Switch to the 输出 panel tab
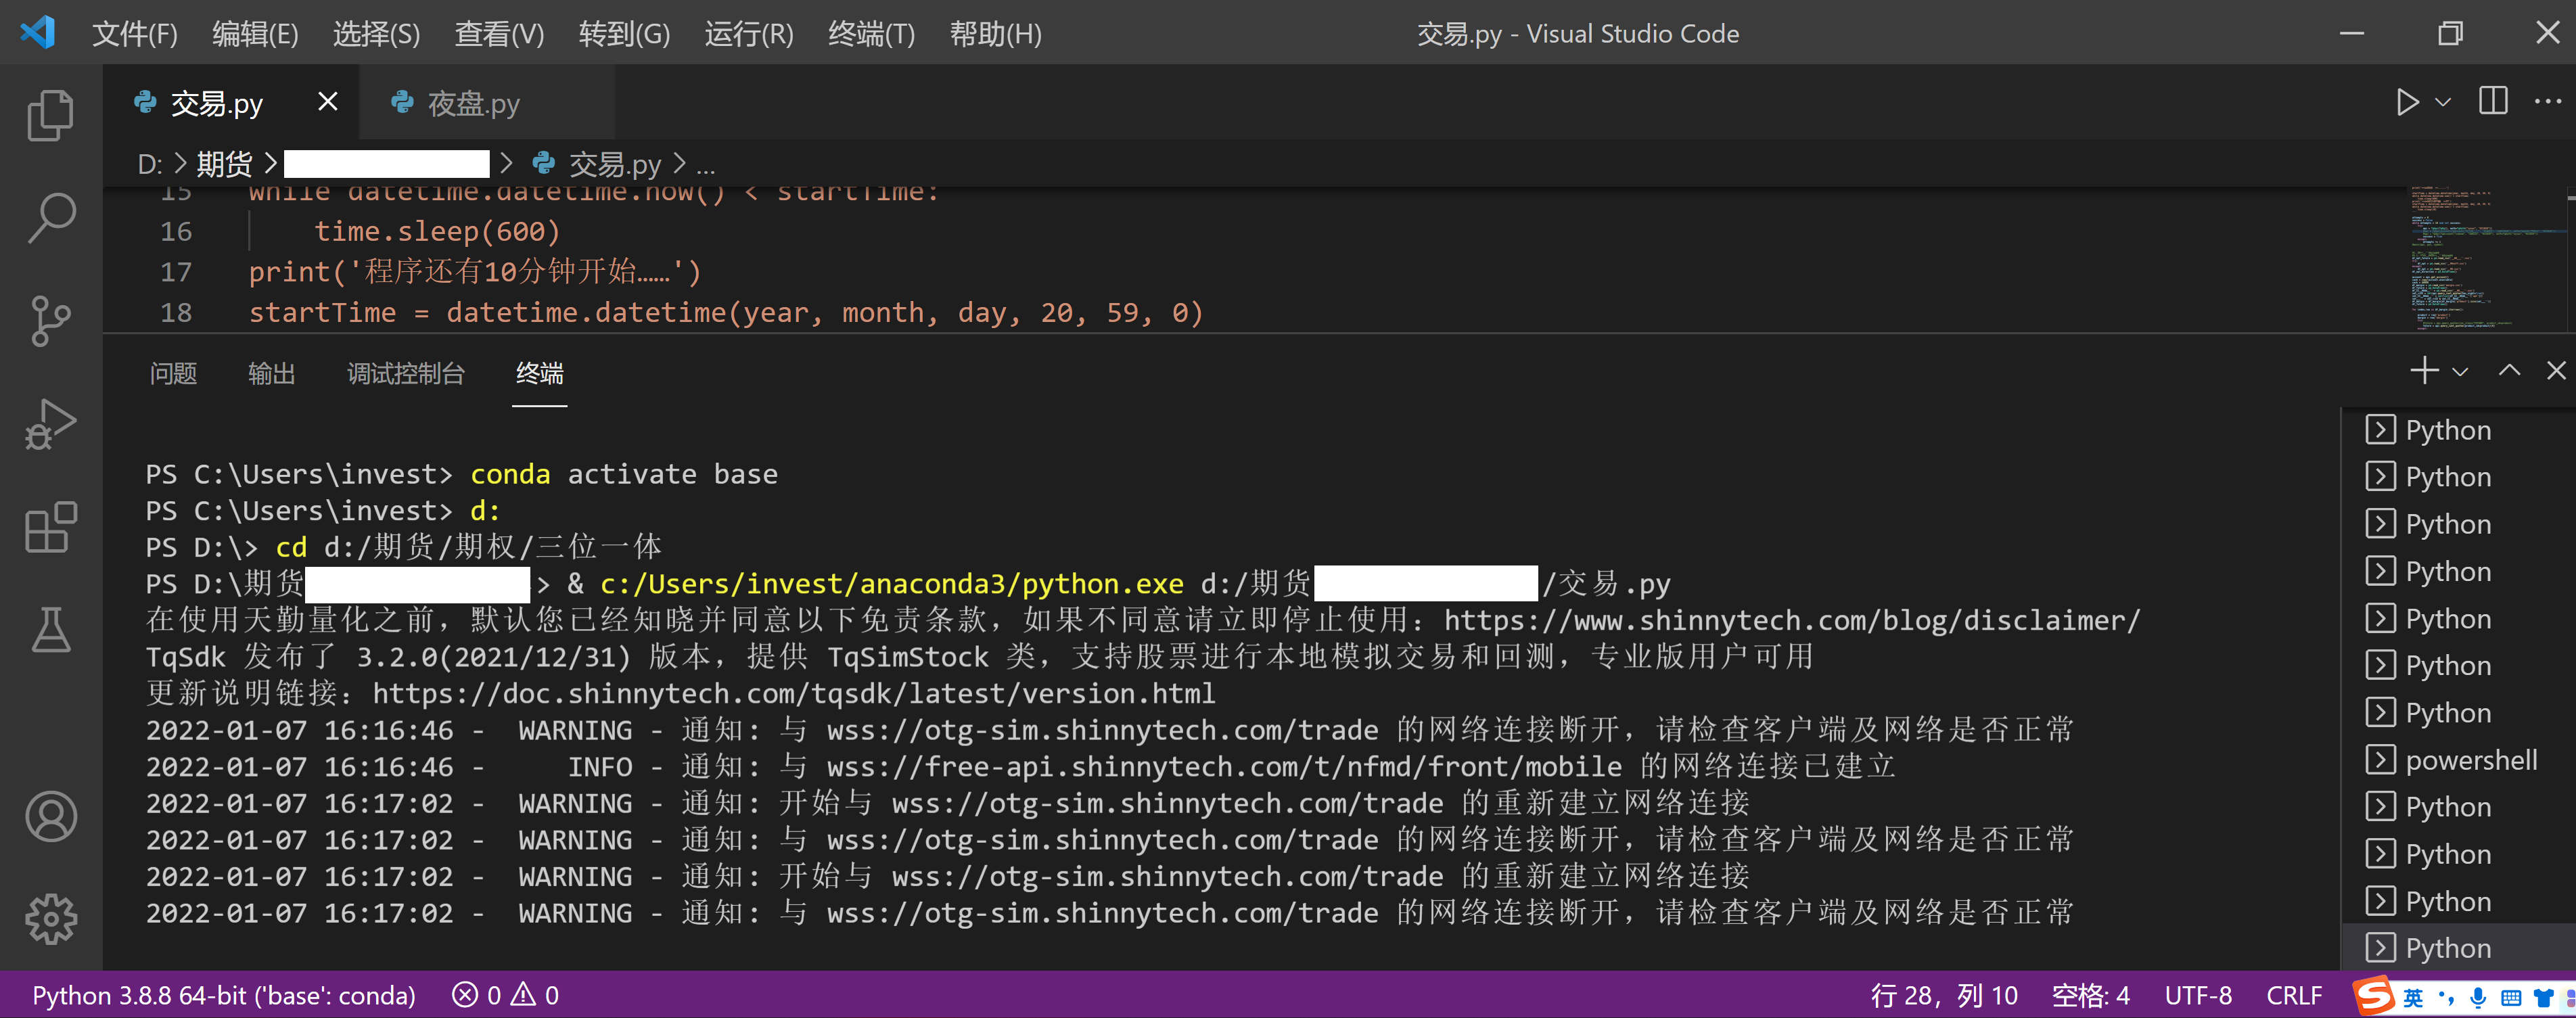Screen dimensions: 2576x1018 pos(271,373)
